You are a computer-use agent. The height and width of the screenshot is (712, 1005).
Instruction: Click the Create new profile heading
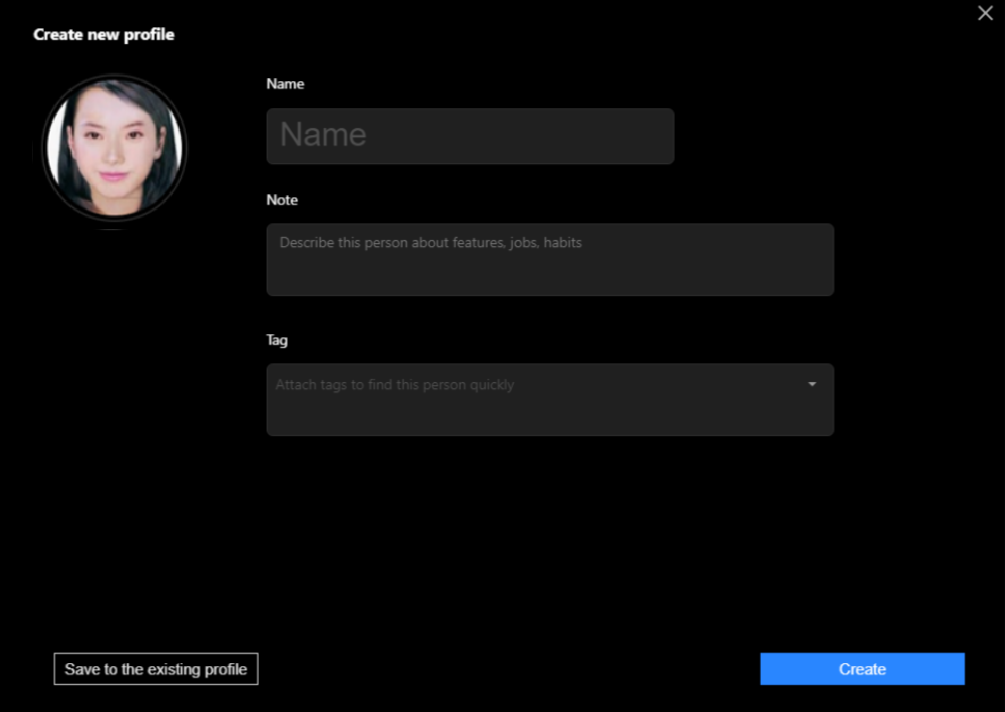pyautogui.click(x=104, y=35)
